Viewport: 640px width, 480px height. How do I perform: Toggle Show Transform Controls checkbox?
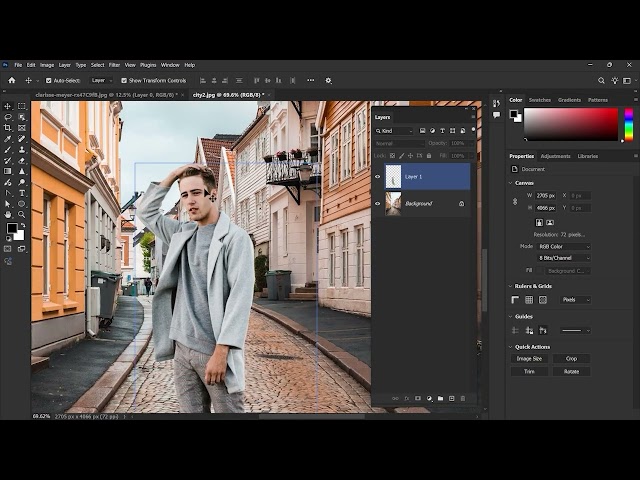(x=124, y=81)
